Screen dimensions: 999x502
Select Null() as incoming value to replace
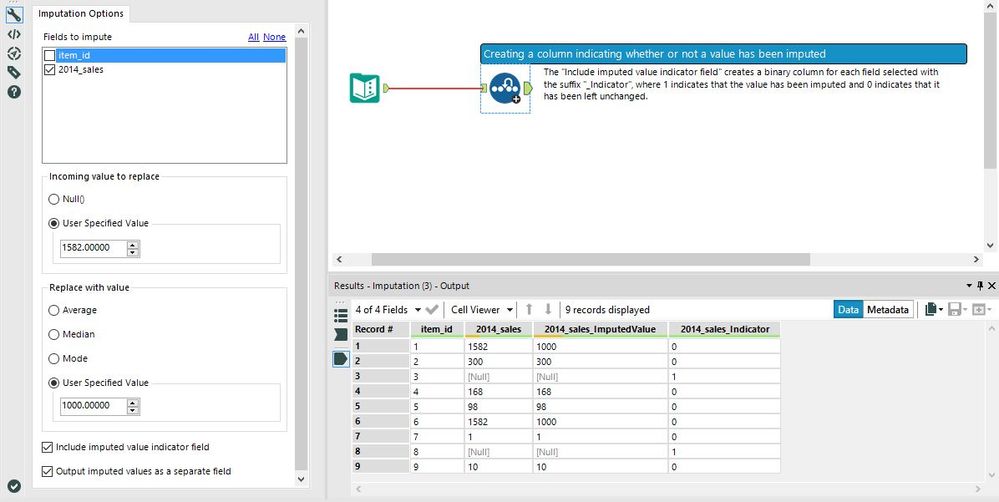54,199
